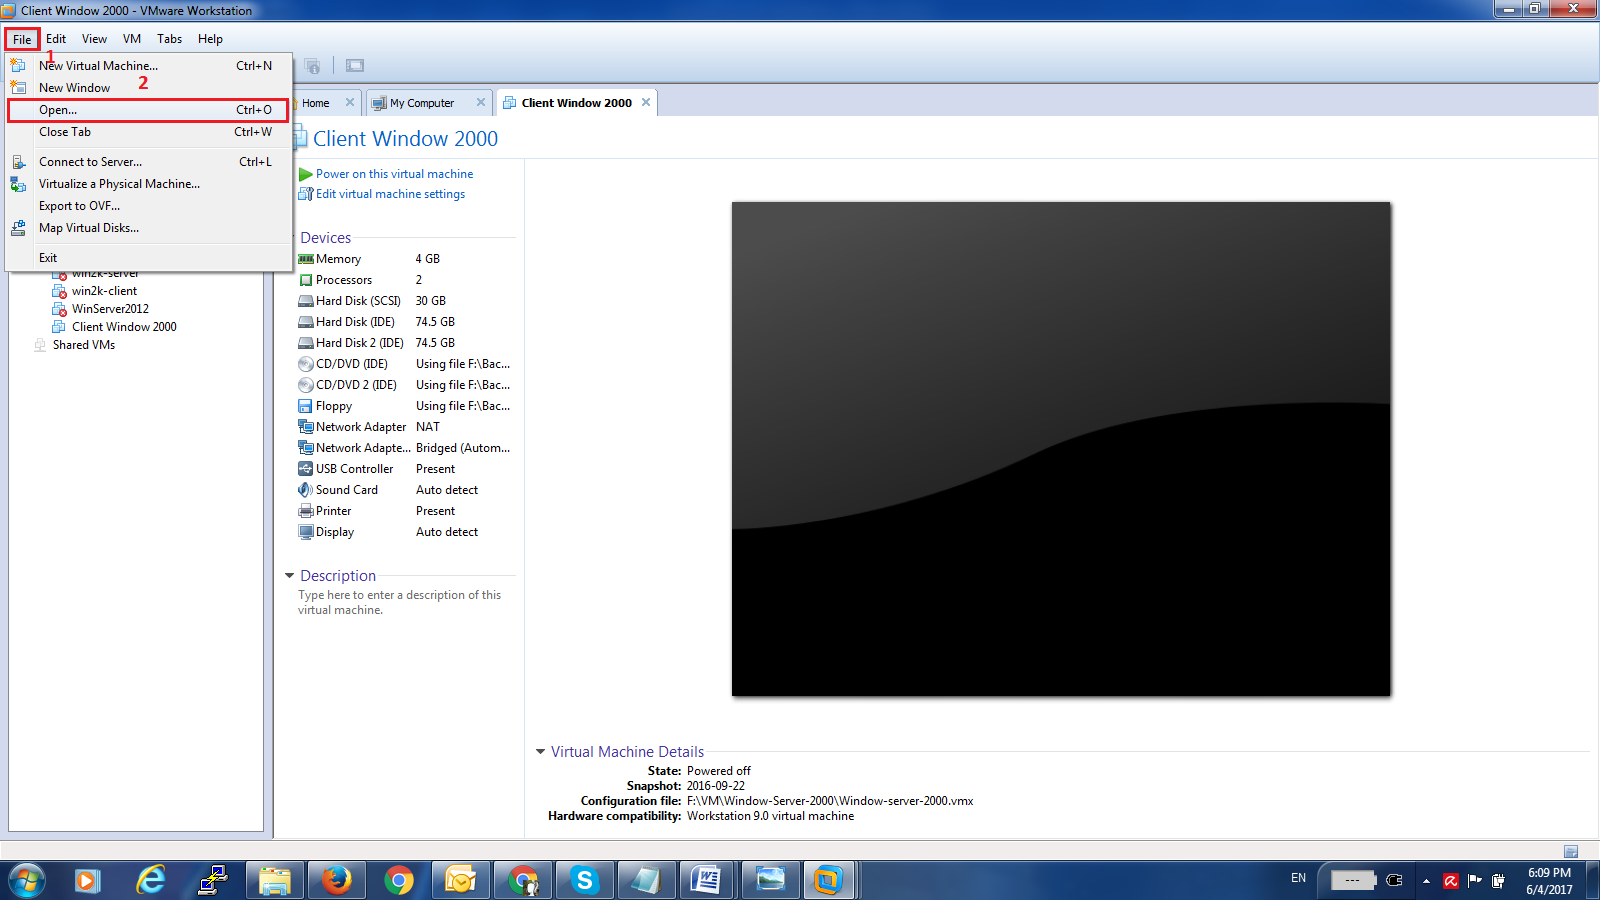Image resolution: width=1600 pixels, height=900 pixels.
Task: Open Skype from the taskbar
Action: pos(584,880)
